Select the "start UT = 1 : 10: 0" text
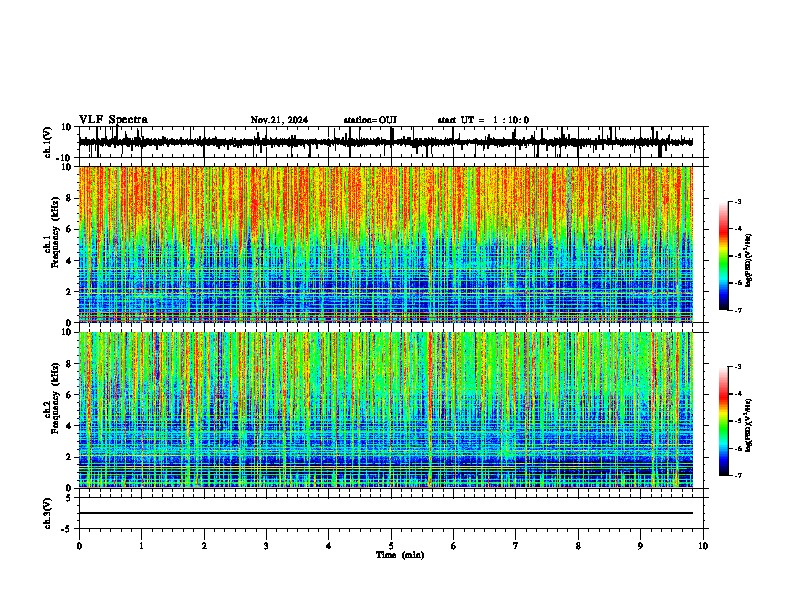The height and width of the screenshot is (612, 792). click(x=483, y=120)
